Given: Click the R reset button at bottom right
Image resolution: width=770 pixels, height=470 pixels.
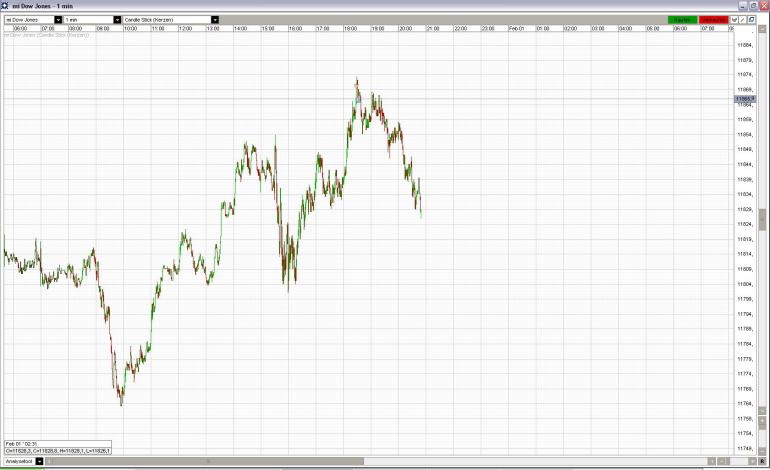Looking at the screenshot, I should point(762,462).
